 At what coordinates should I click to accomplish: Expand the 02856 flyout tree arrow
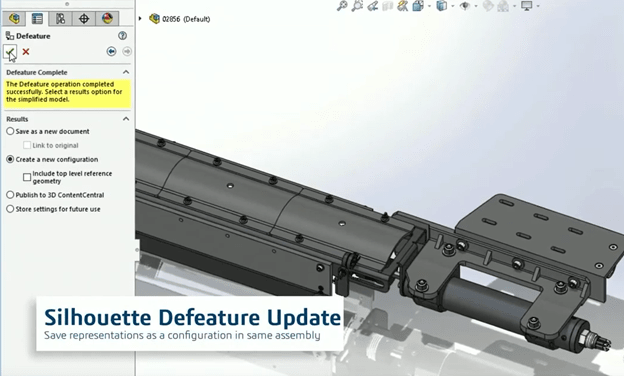140,19
